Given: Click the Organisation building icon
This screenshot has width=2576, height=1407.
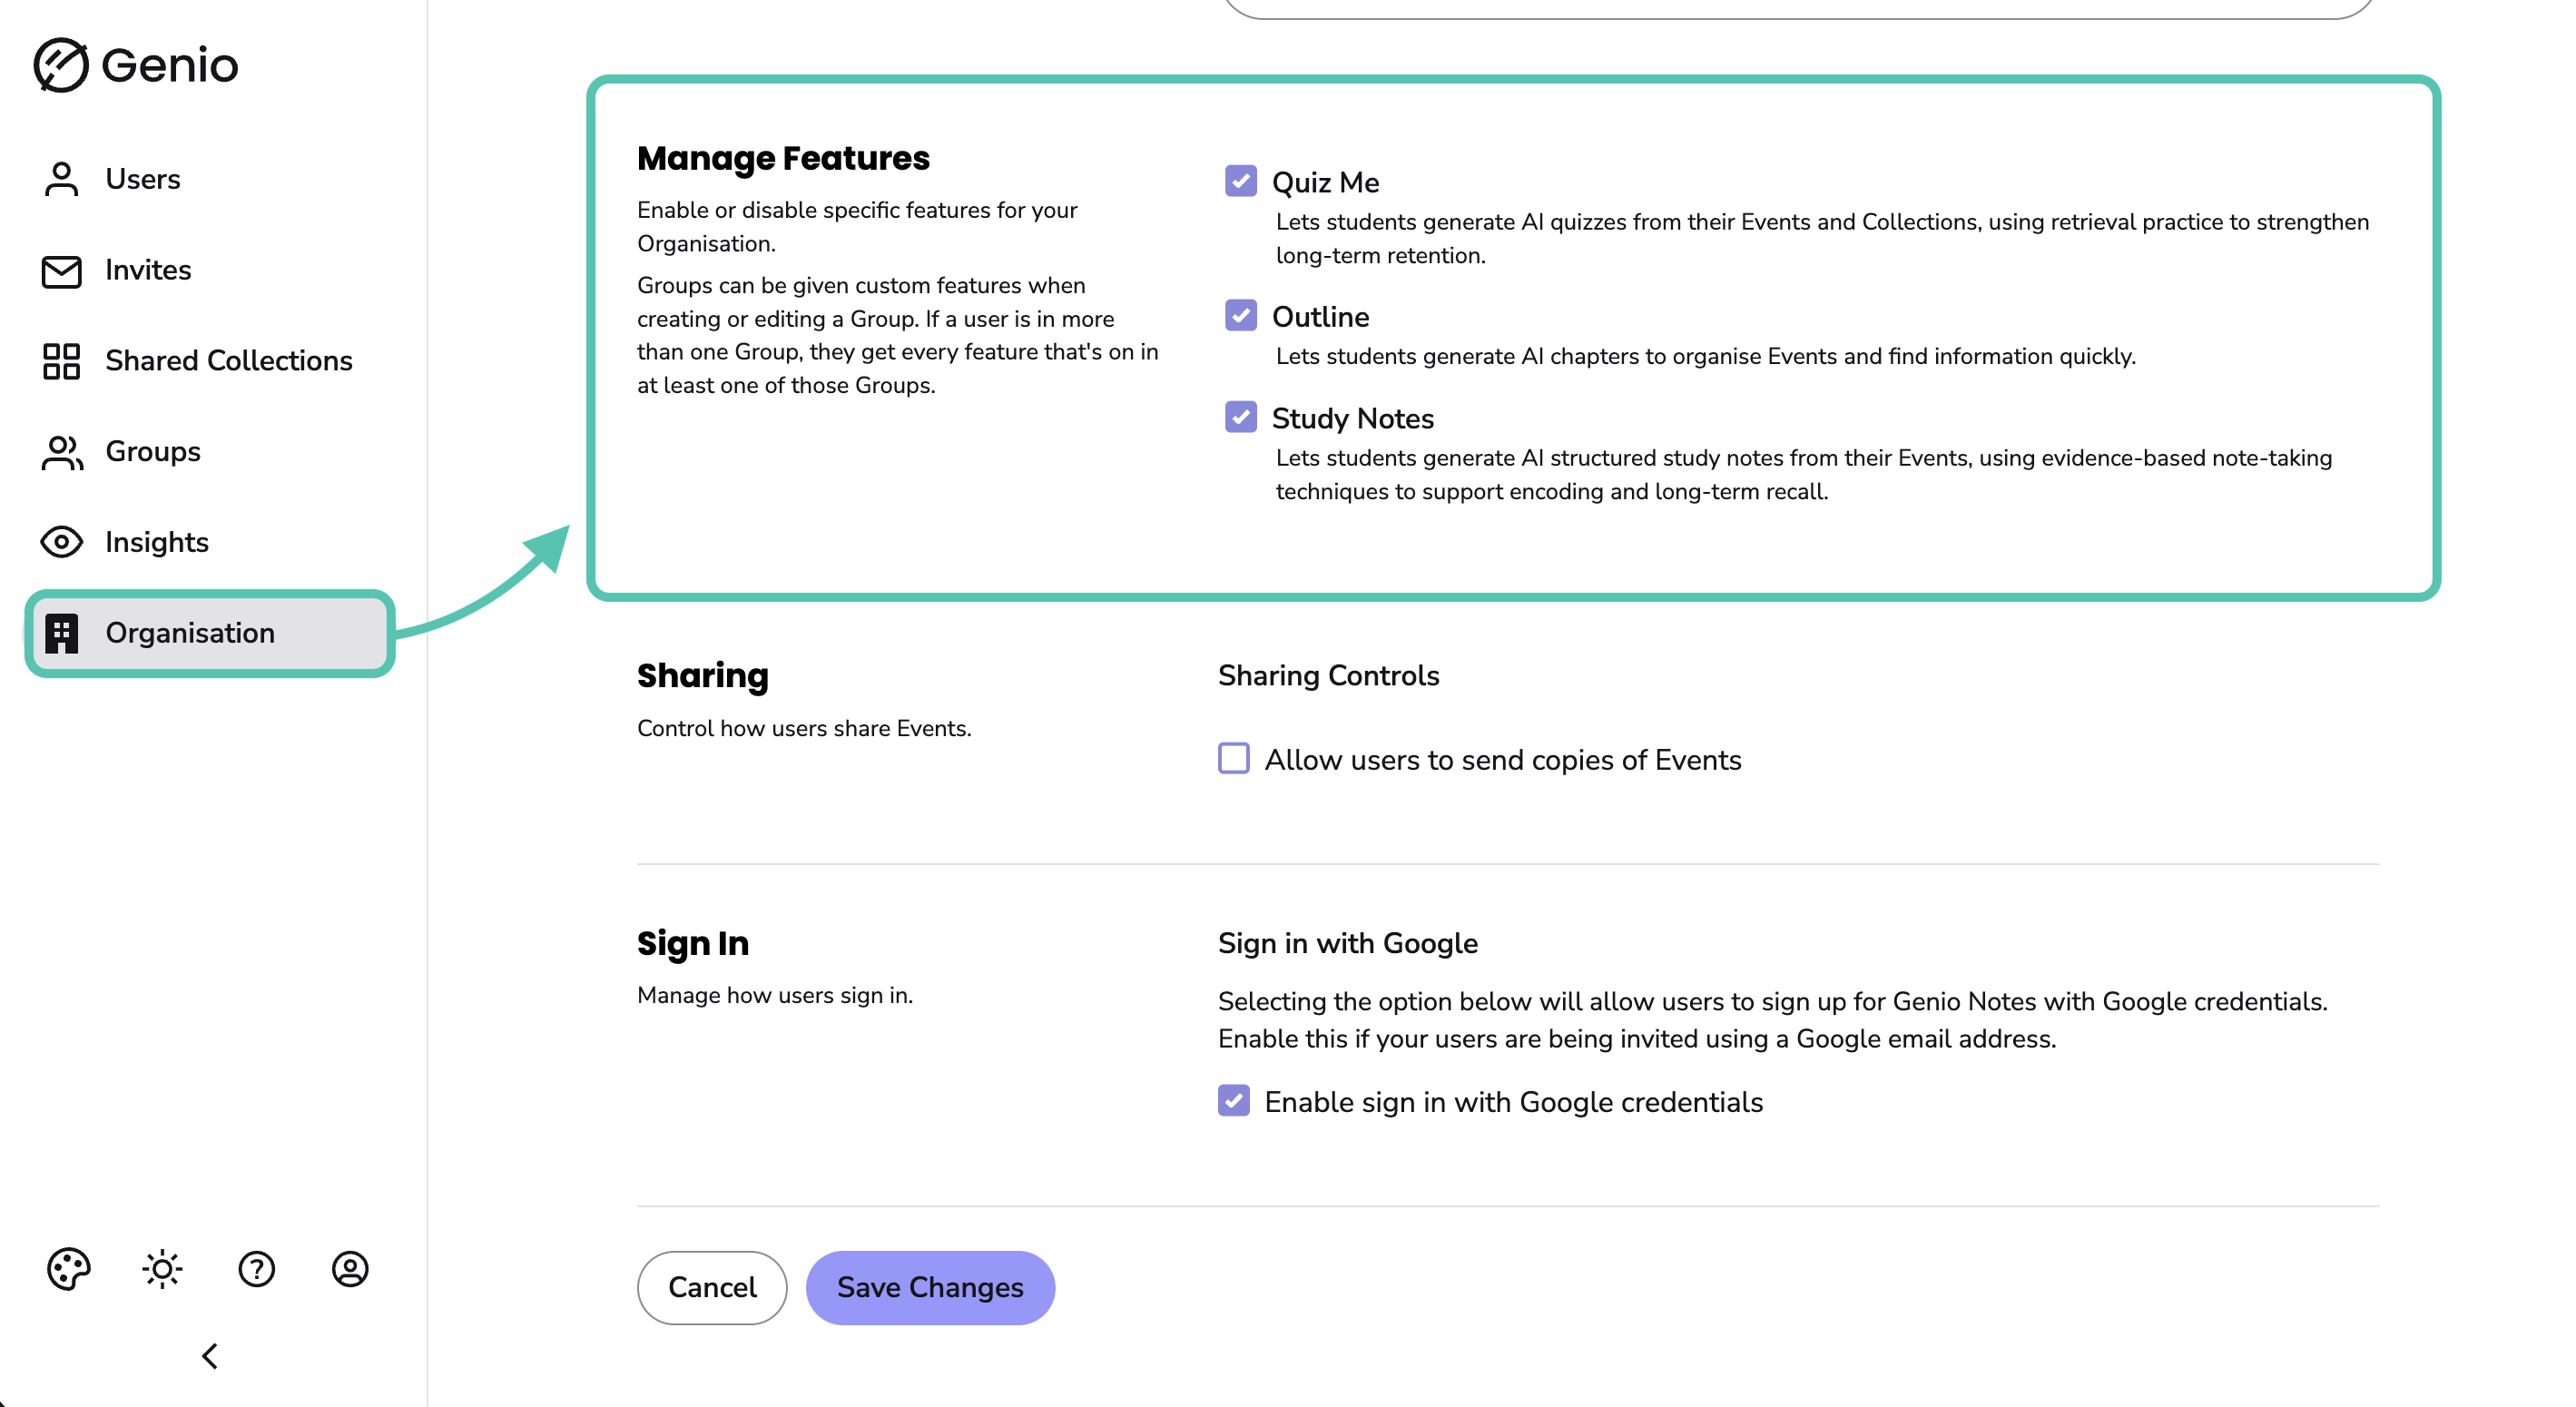Looking at the screenshot, I should (x=61, y=633).
